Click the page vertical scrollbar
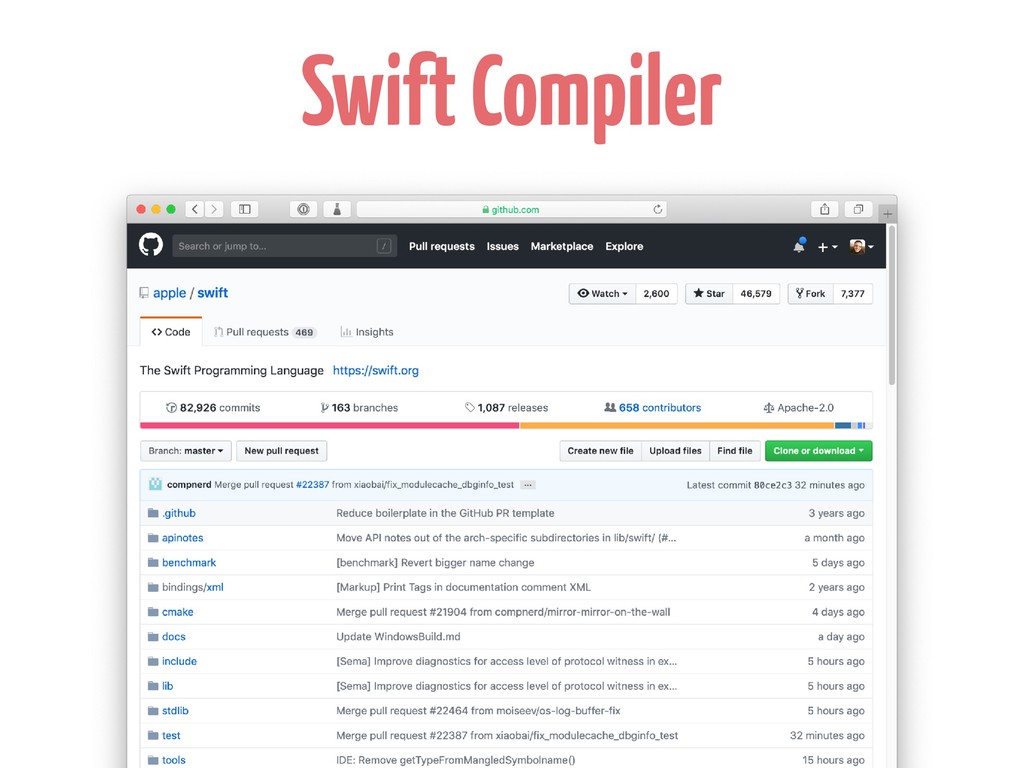1024x768 pixels. [x=891, y=305]
